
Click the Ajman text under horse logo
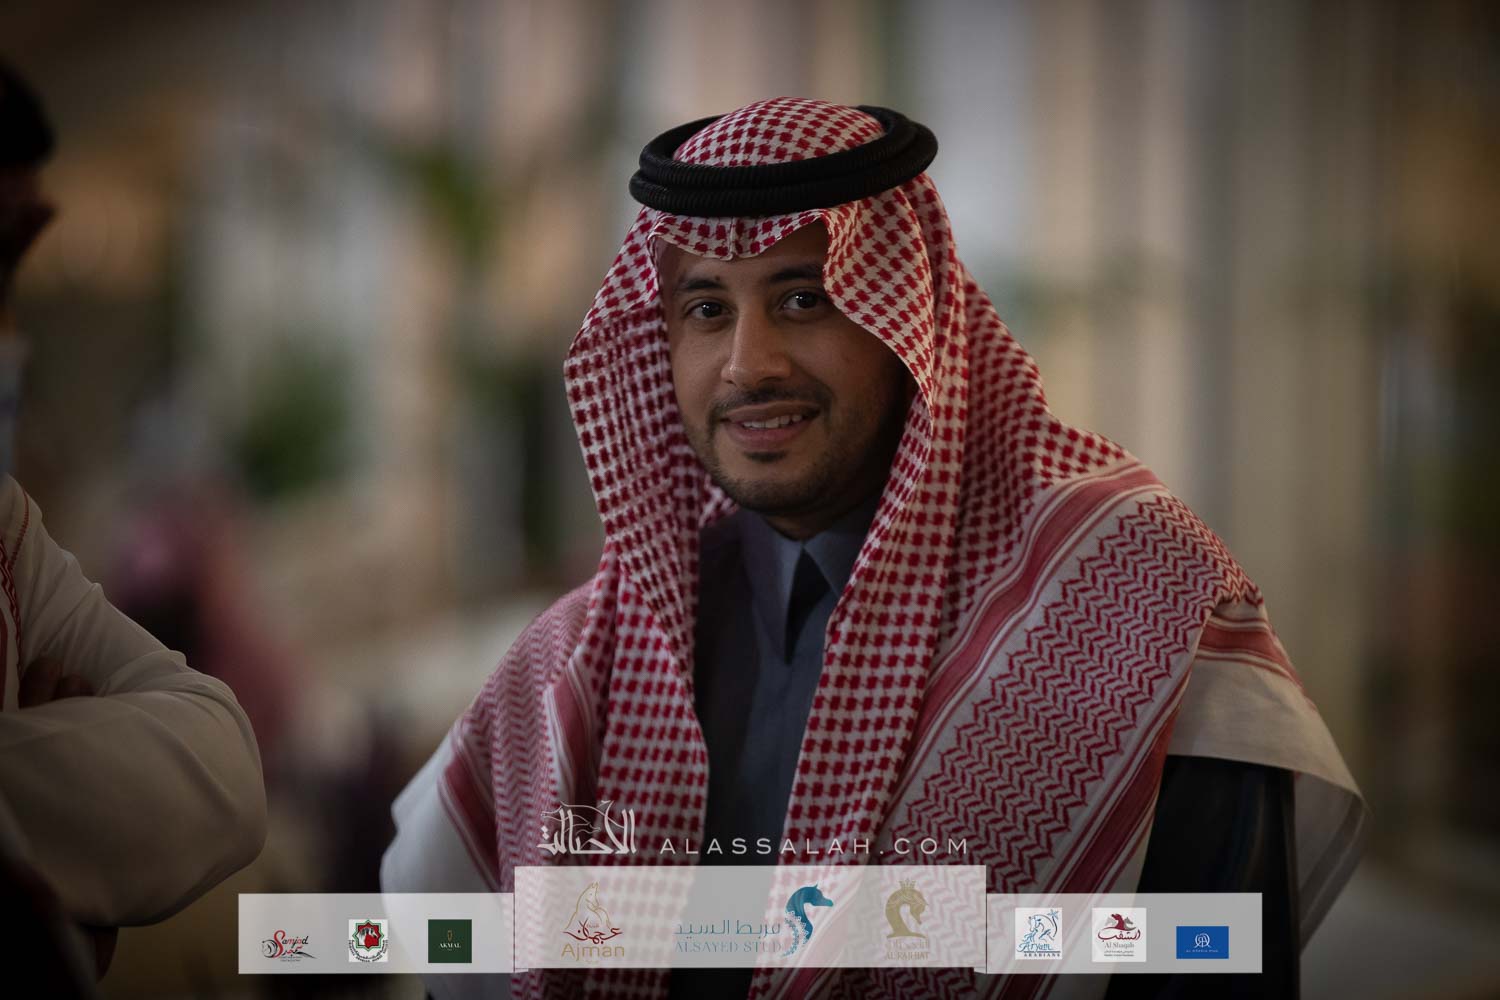pos(594,950)
